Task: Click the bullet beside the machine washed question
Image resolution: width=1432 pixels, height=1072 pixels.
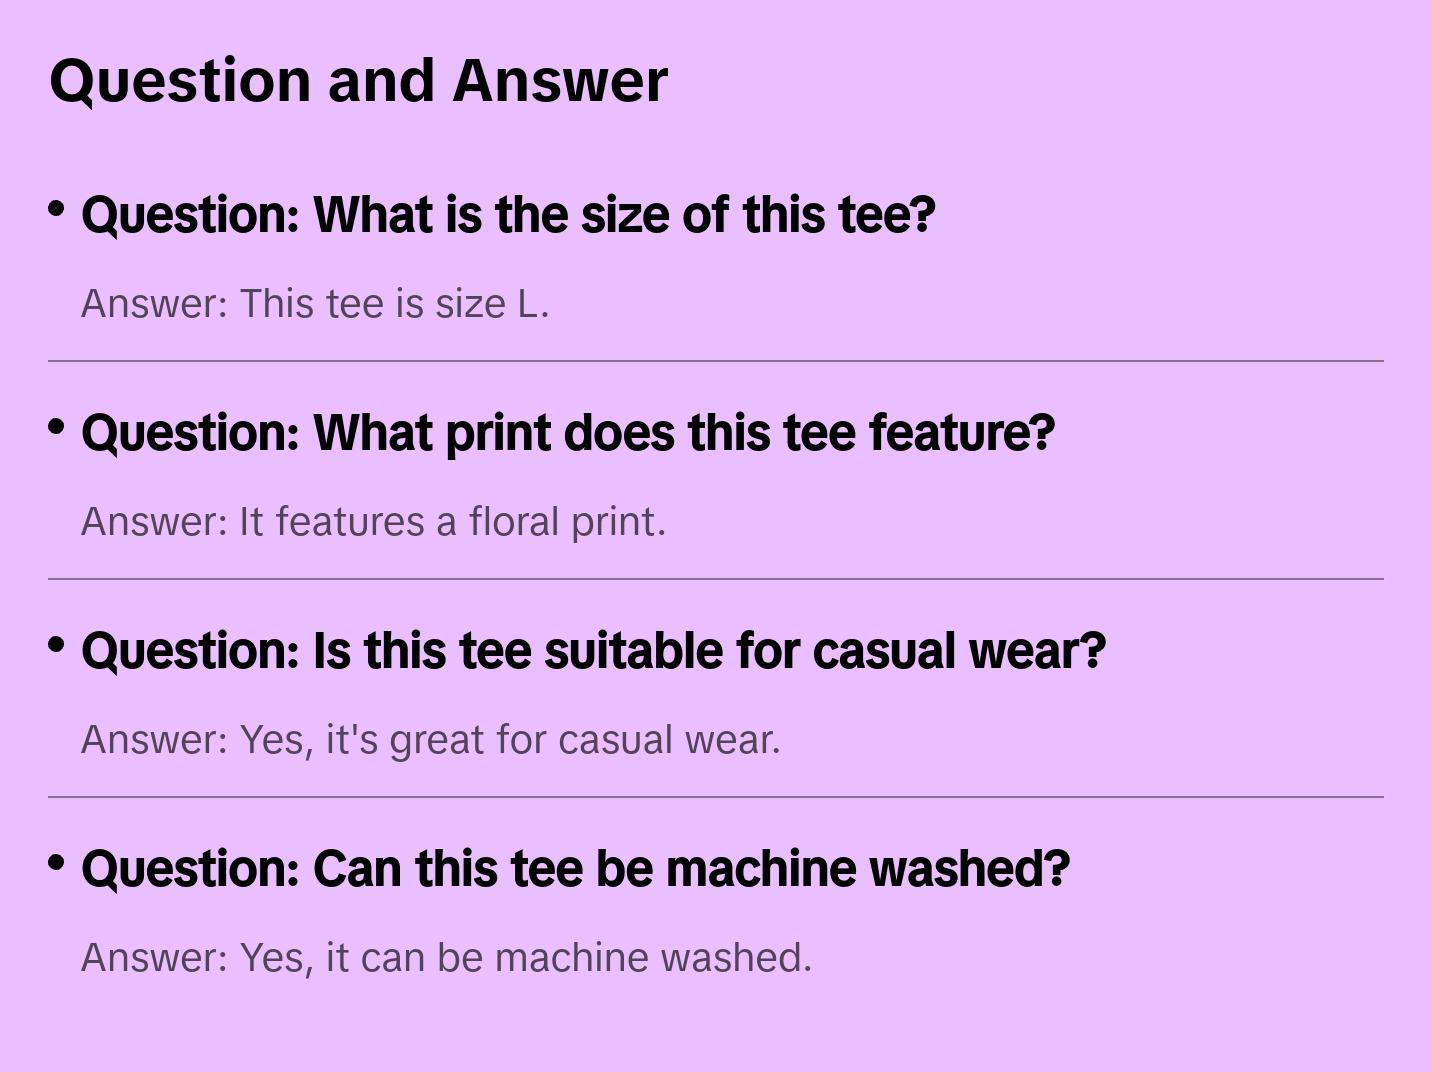Action: (x=57, y=863)
